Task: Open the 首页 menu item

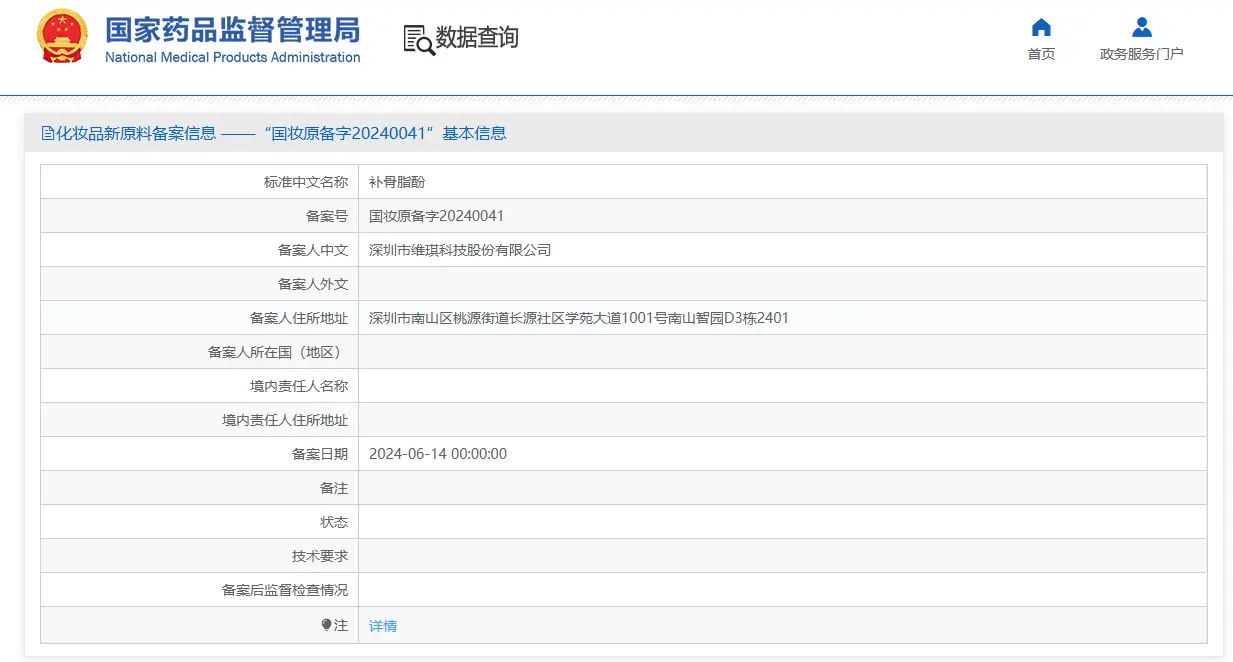Action: [x=1041, y=54]
